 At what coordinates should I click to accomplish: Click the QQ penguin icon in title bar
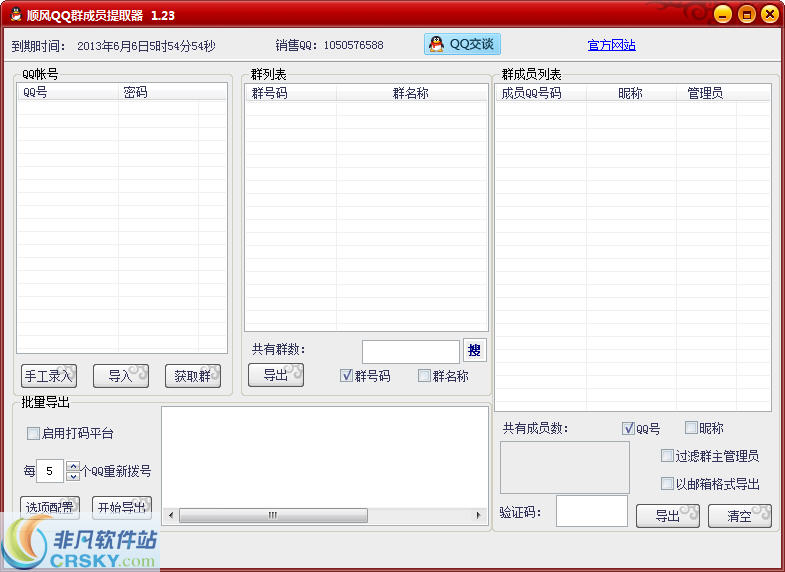pos(16,15)
